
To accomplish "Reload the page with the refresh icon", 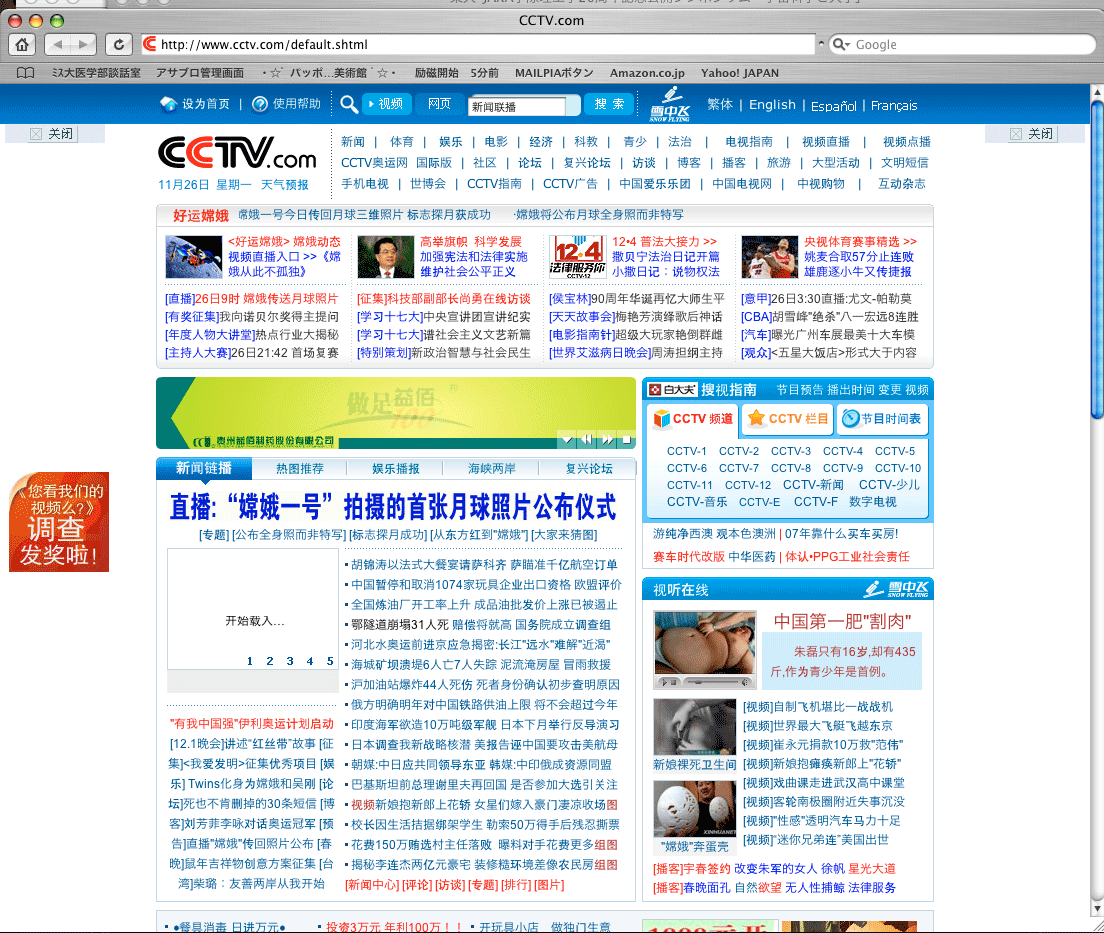I will click(118, 44).
